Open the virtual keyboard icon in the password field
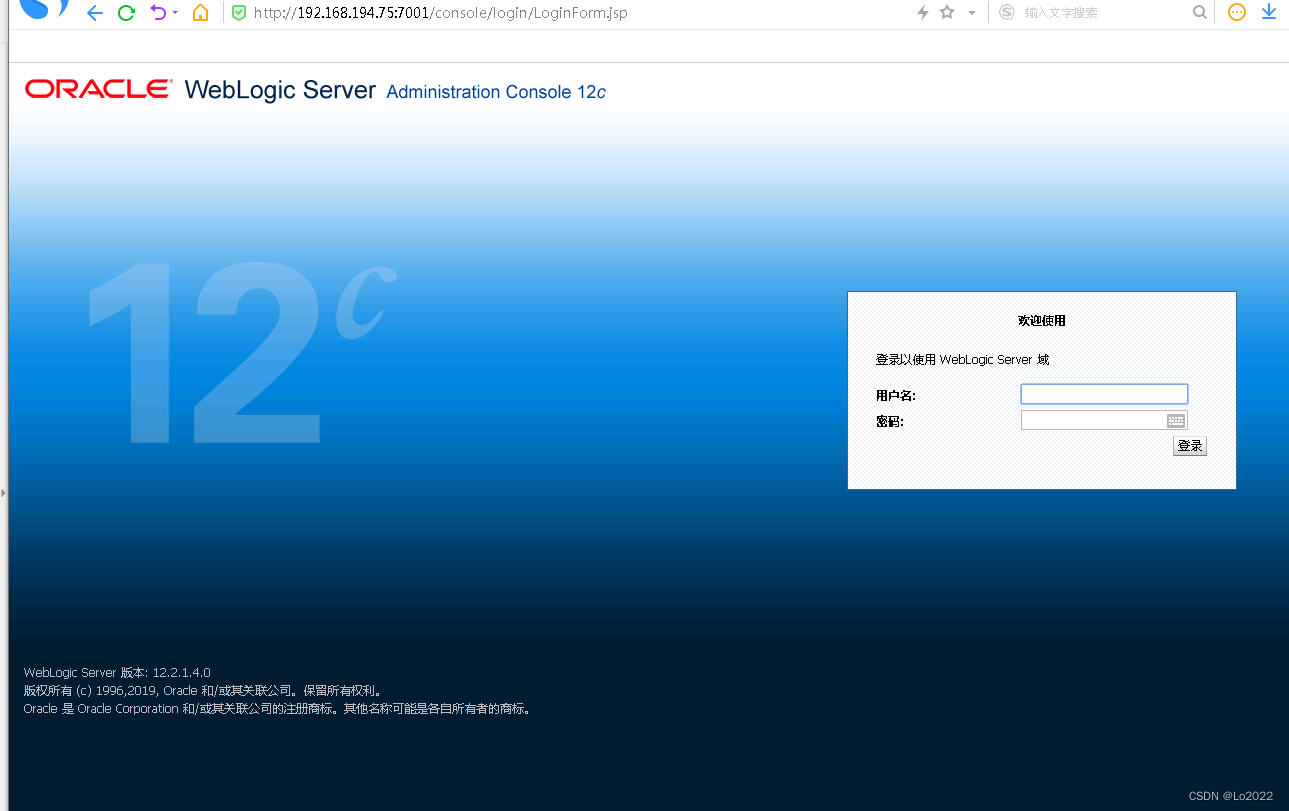This screenshot has height=811, width=1289. point(1176,421)
